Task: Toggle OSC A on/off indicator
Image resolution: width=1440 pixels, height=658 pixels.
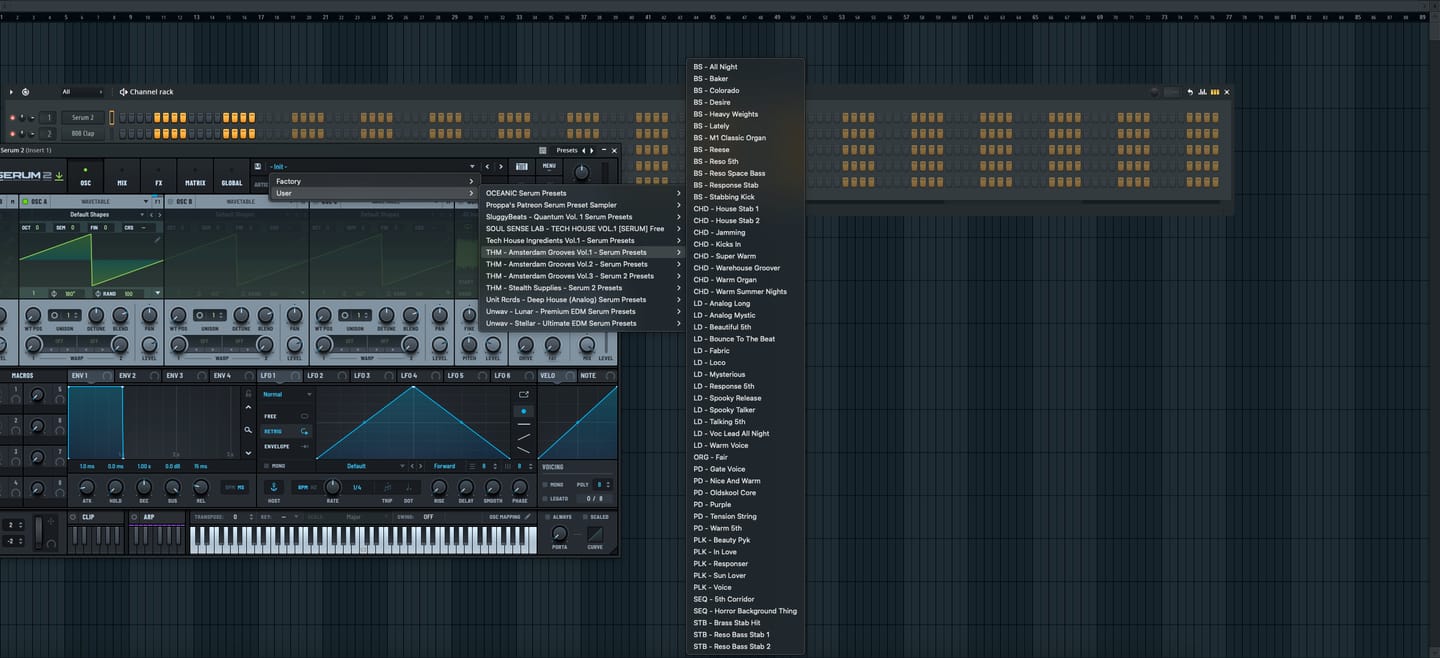Action: 26,202
